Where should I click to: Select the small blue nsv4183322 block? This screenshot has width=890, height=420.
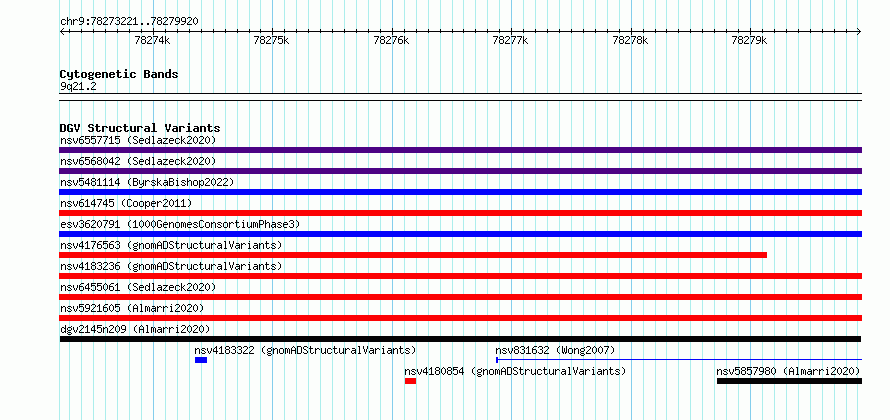click(201, 360)
